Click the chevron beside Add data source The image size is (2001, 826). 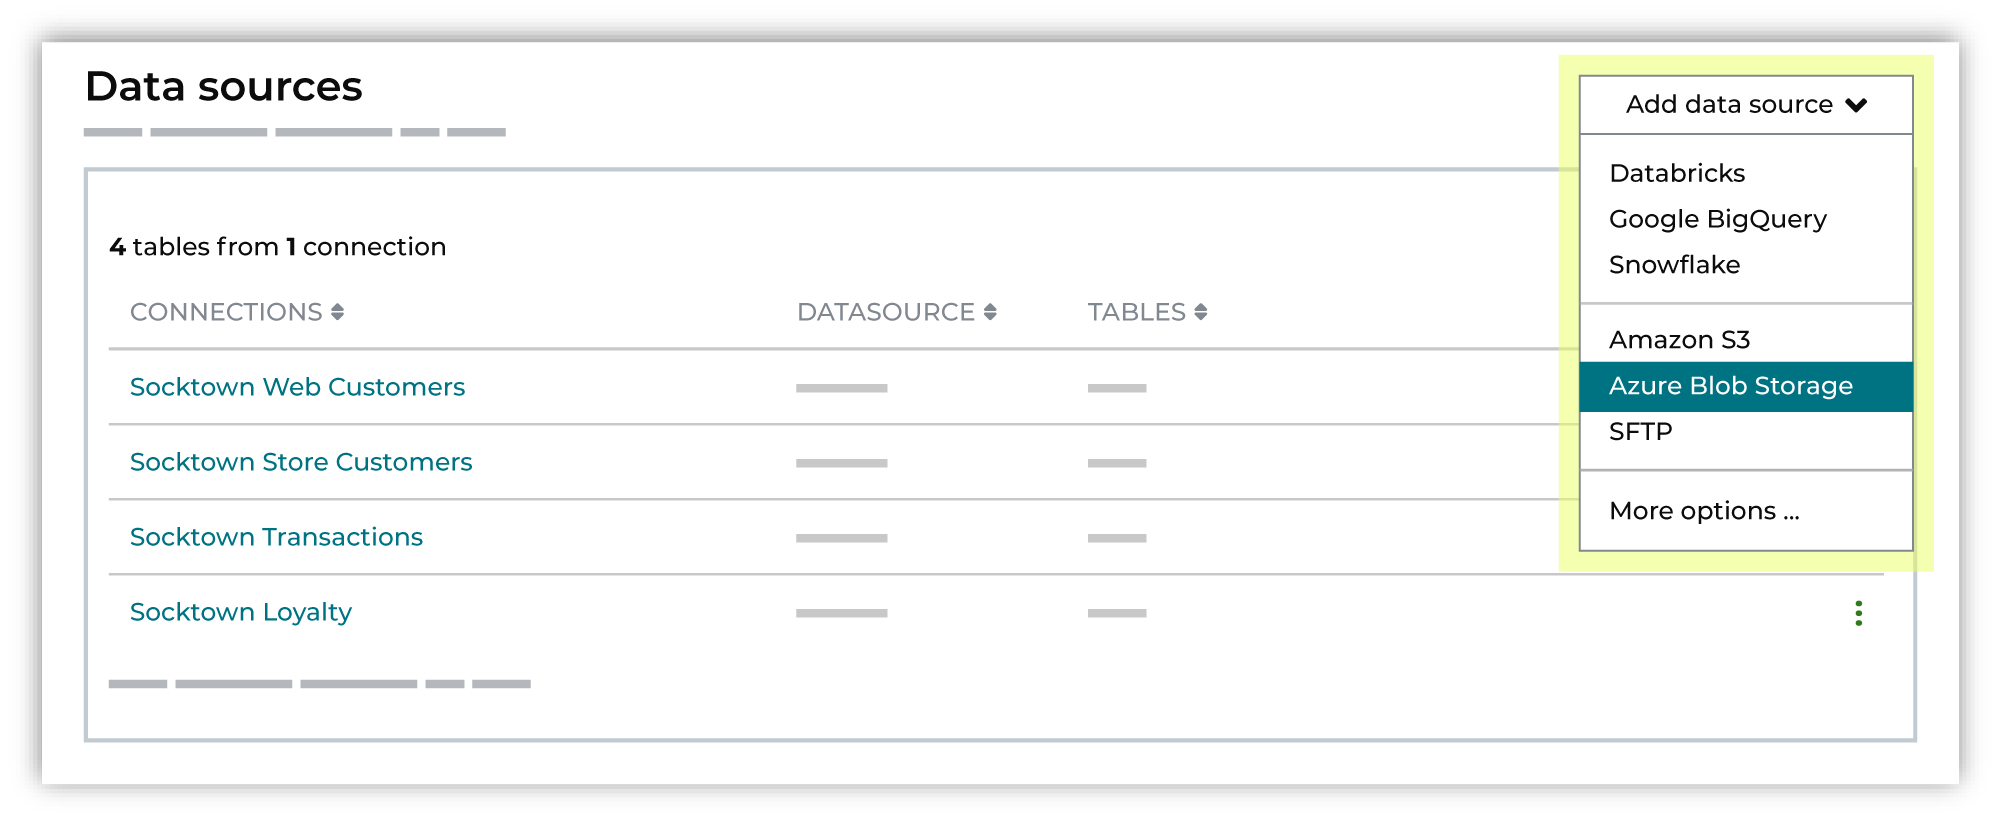pos(1858,104)
